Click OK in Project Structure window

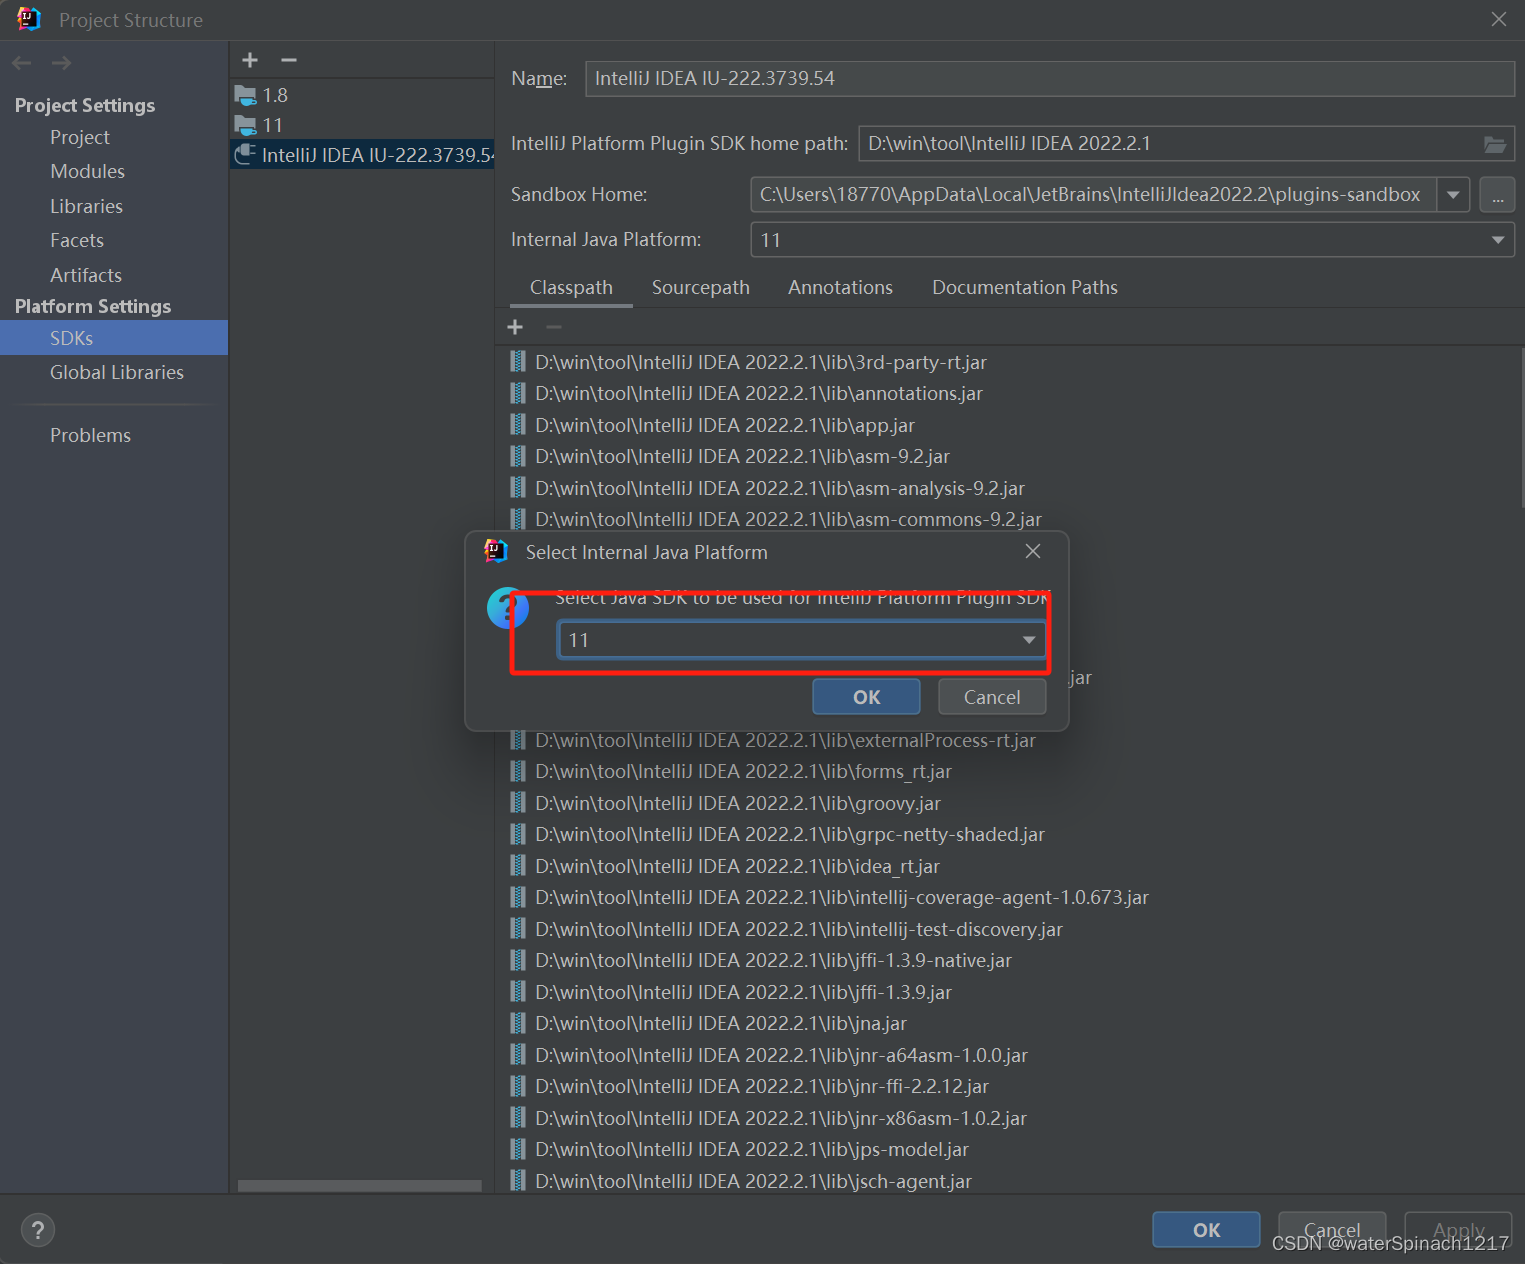point(1206,1230)
